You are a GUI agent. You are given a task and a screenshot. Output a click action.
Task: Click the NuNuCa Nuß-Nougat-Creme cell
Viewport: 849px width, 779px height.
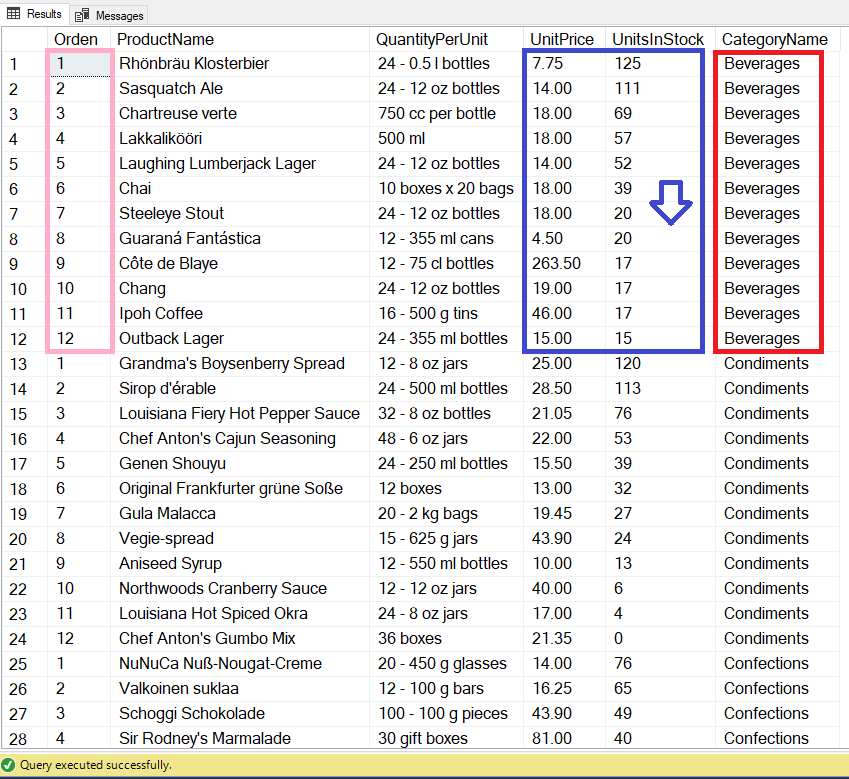click(240, 663)
